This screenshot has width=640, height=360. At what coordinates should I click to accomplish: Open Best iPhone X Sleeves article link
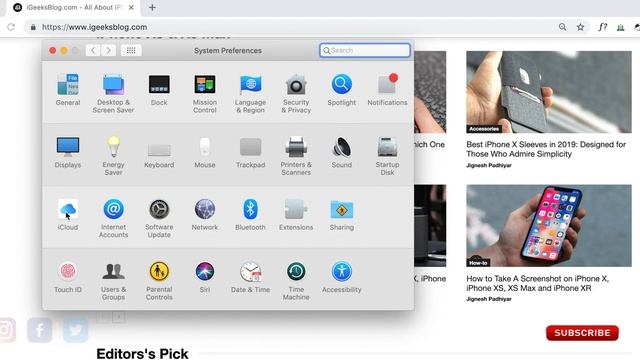(546, 149)
